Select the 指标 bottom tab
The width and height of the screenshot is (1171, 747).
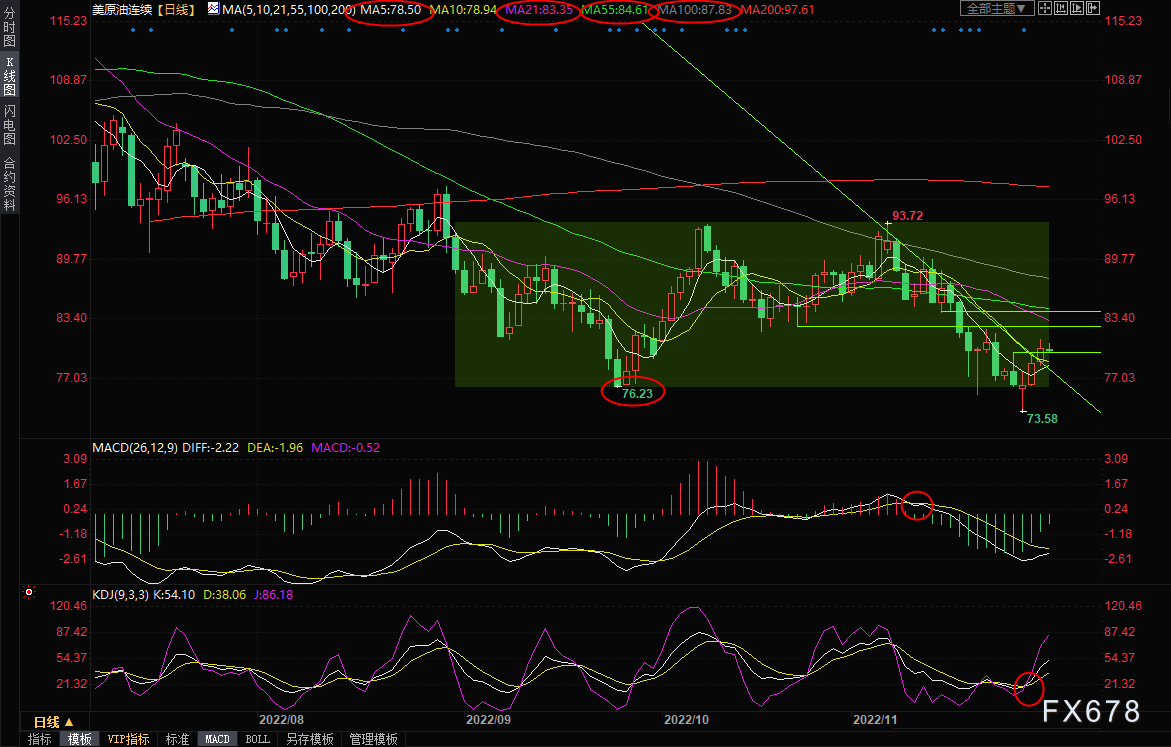click(x=40, y=739)
